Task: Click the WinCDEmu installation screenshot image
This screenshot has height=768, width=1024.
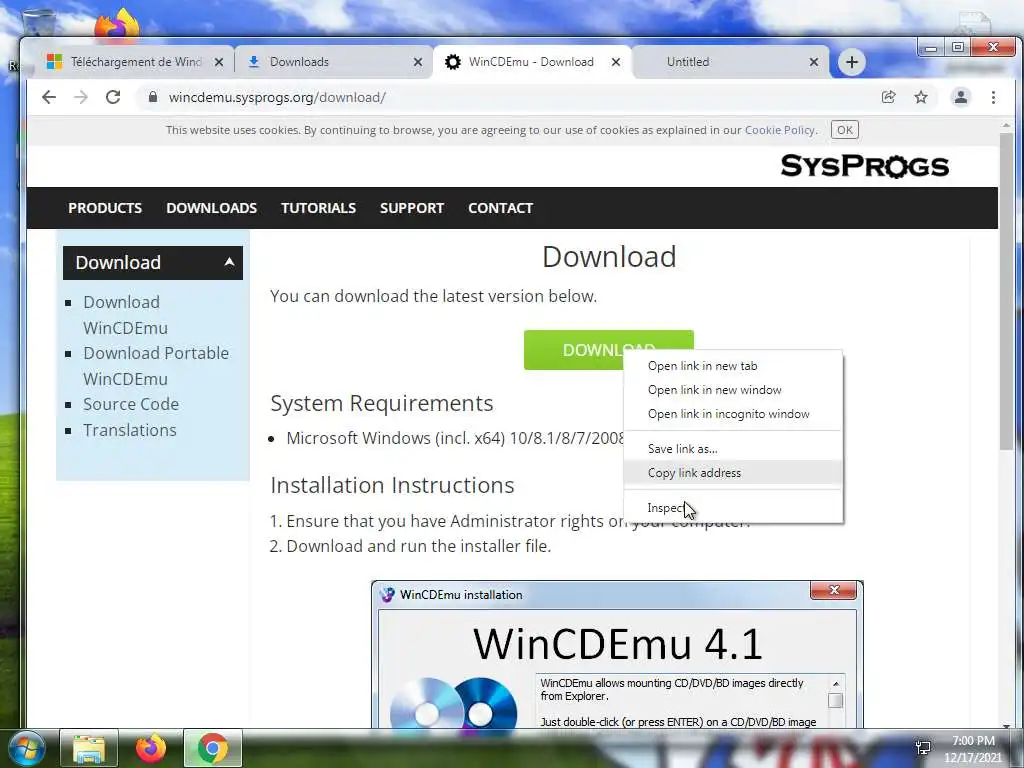Action: [x=617, y=654]
